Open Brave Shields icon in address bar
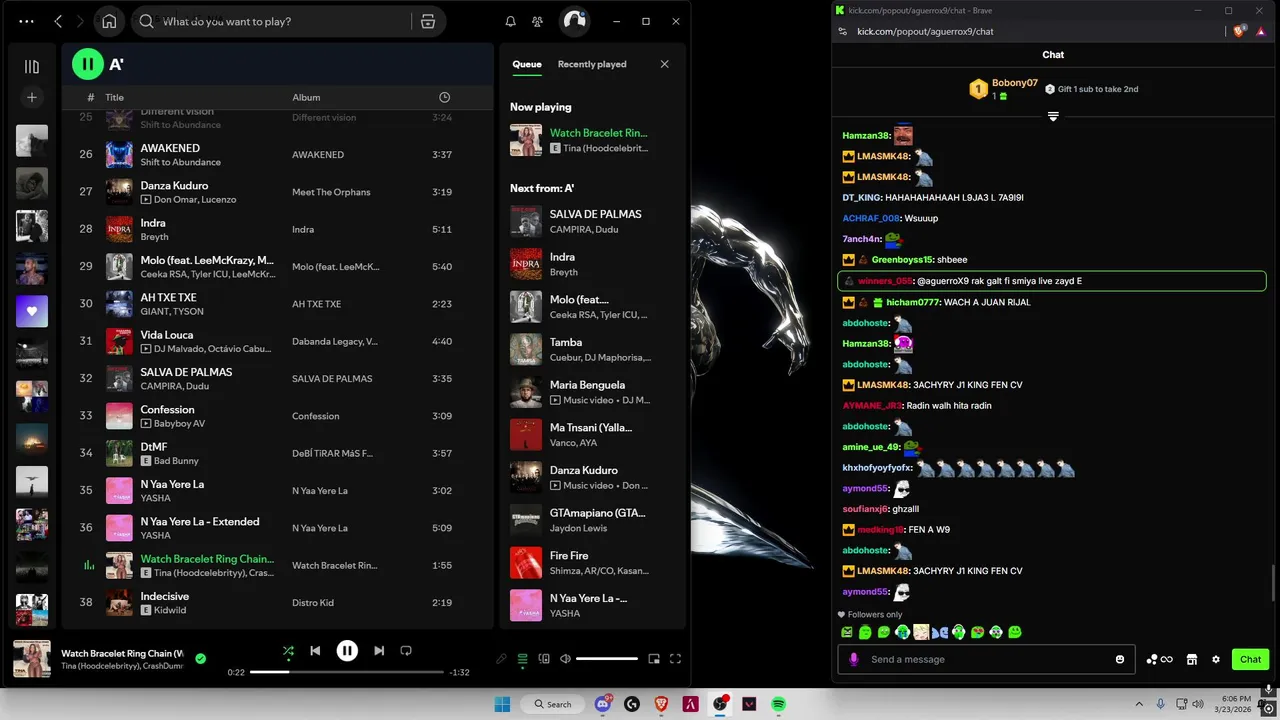 click(x=1241, y=31)
